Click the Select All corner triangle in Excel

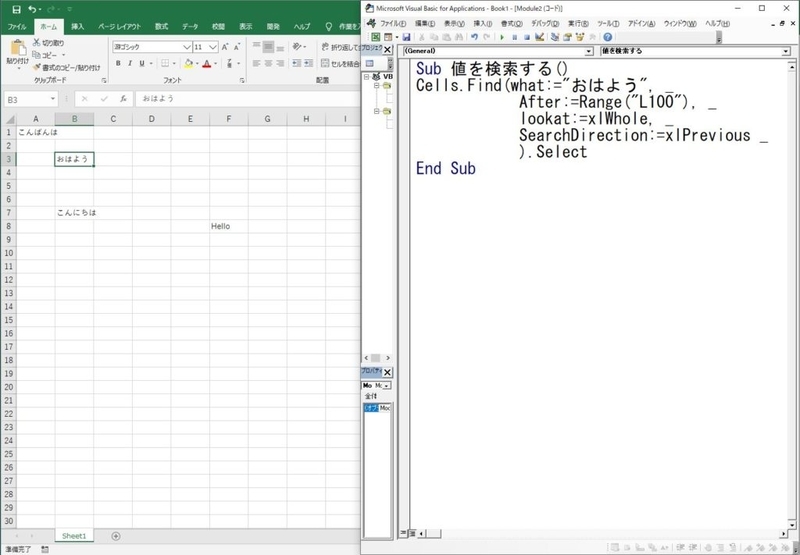[10, 119]
